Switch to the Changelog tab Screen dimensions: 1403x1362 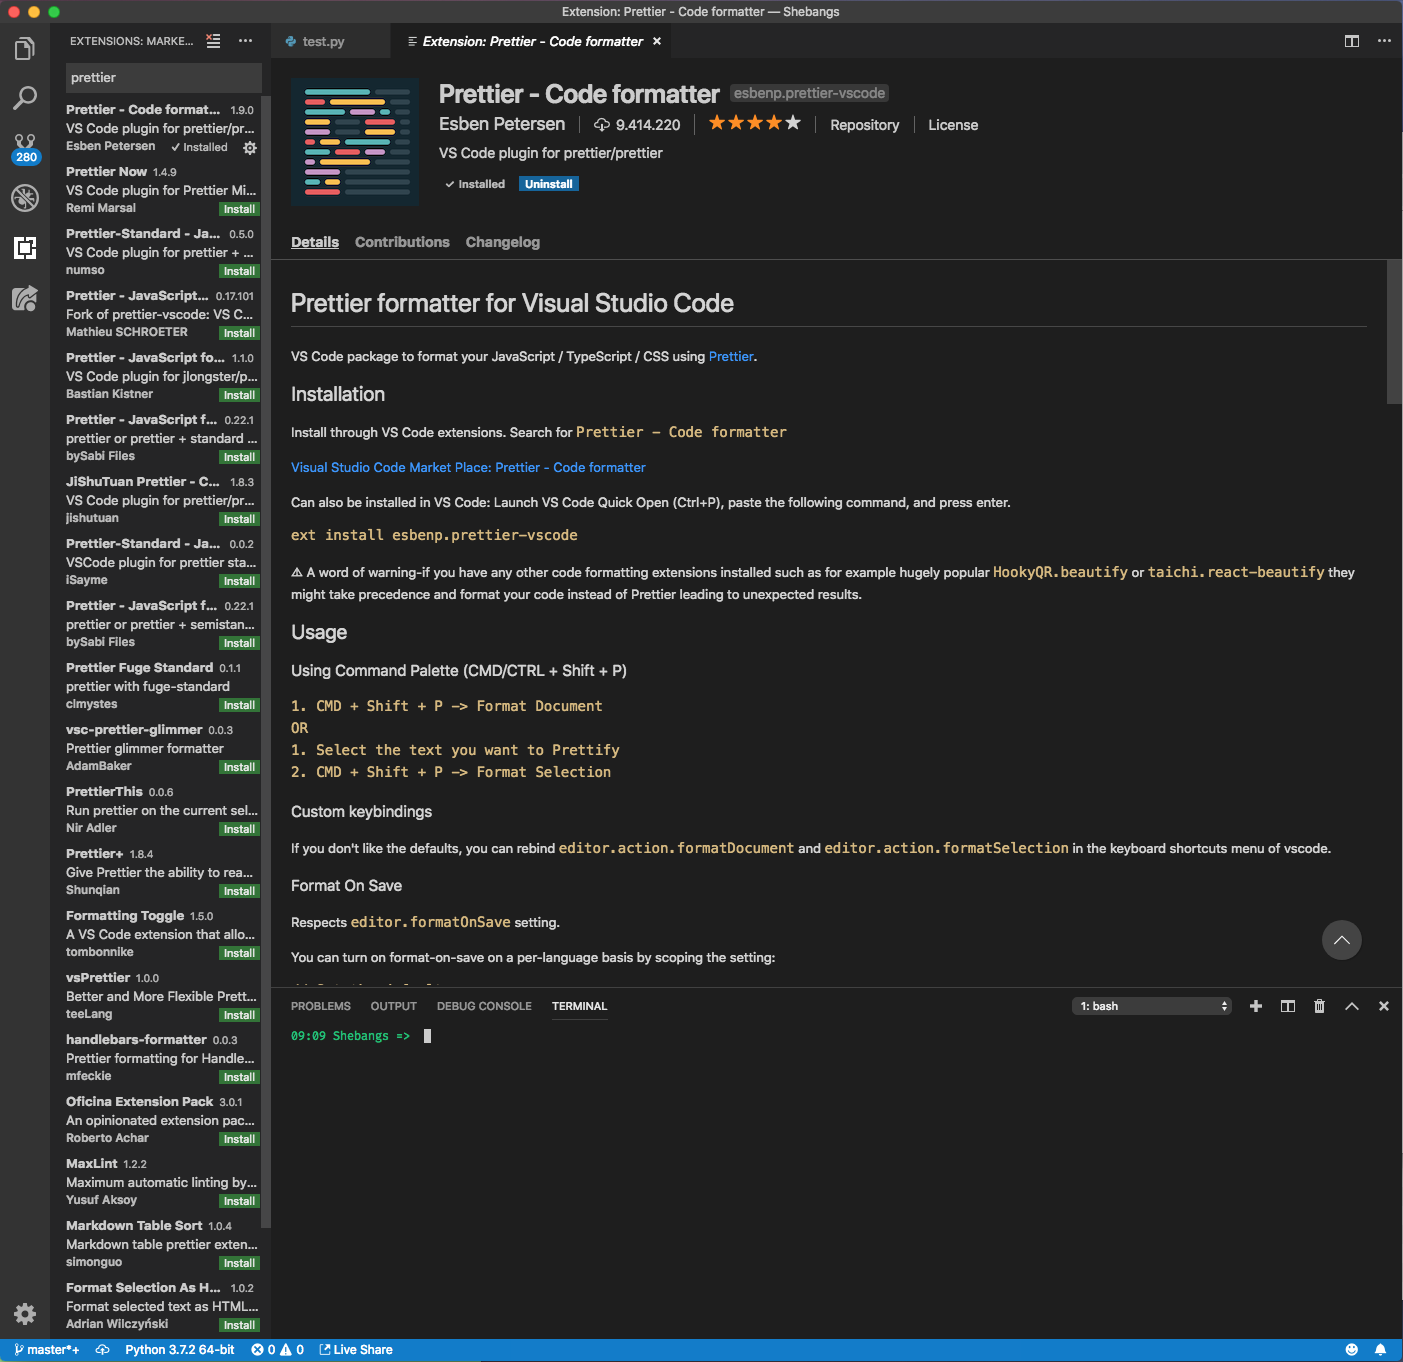coord(502,242)
